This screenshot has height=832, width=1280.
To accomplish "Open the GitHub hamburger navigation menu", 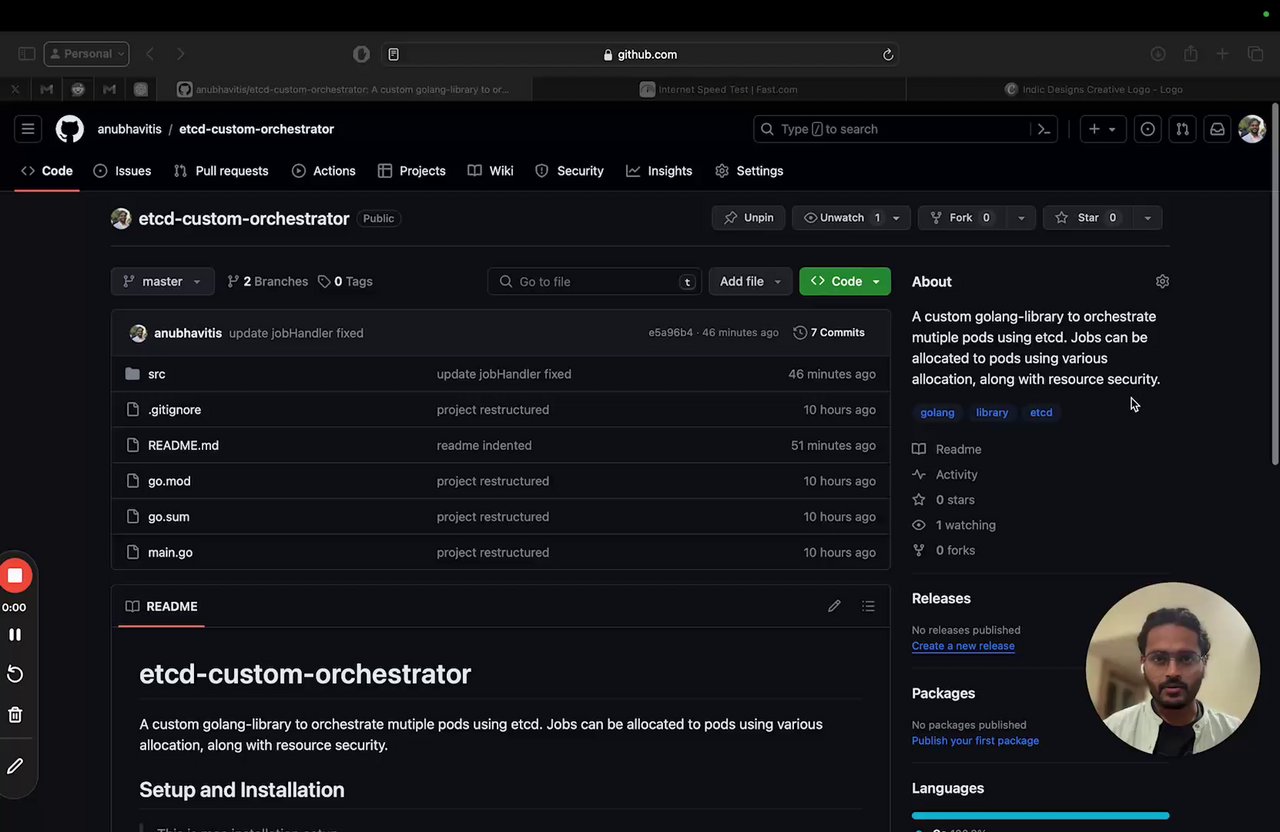I will pos(28,129).
